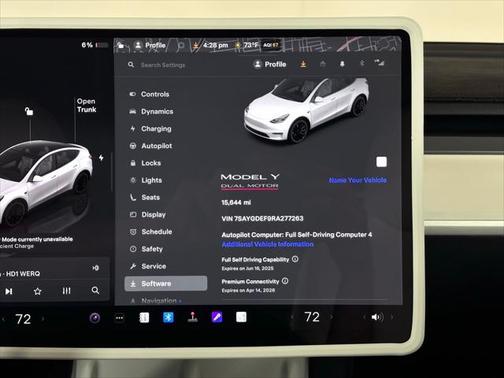The height and width of the screenshot is (378, 504).
Task: Open the Display settings
Action: tap(148, 215)
